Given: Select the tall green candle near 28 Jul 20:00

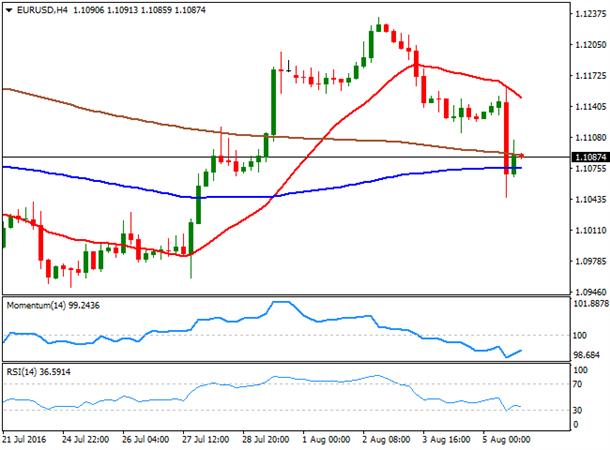Looking at the screenshot, I should pyautogui.click(x=273, y=102).
